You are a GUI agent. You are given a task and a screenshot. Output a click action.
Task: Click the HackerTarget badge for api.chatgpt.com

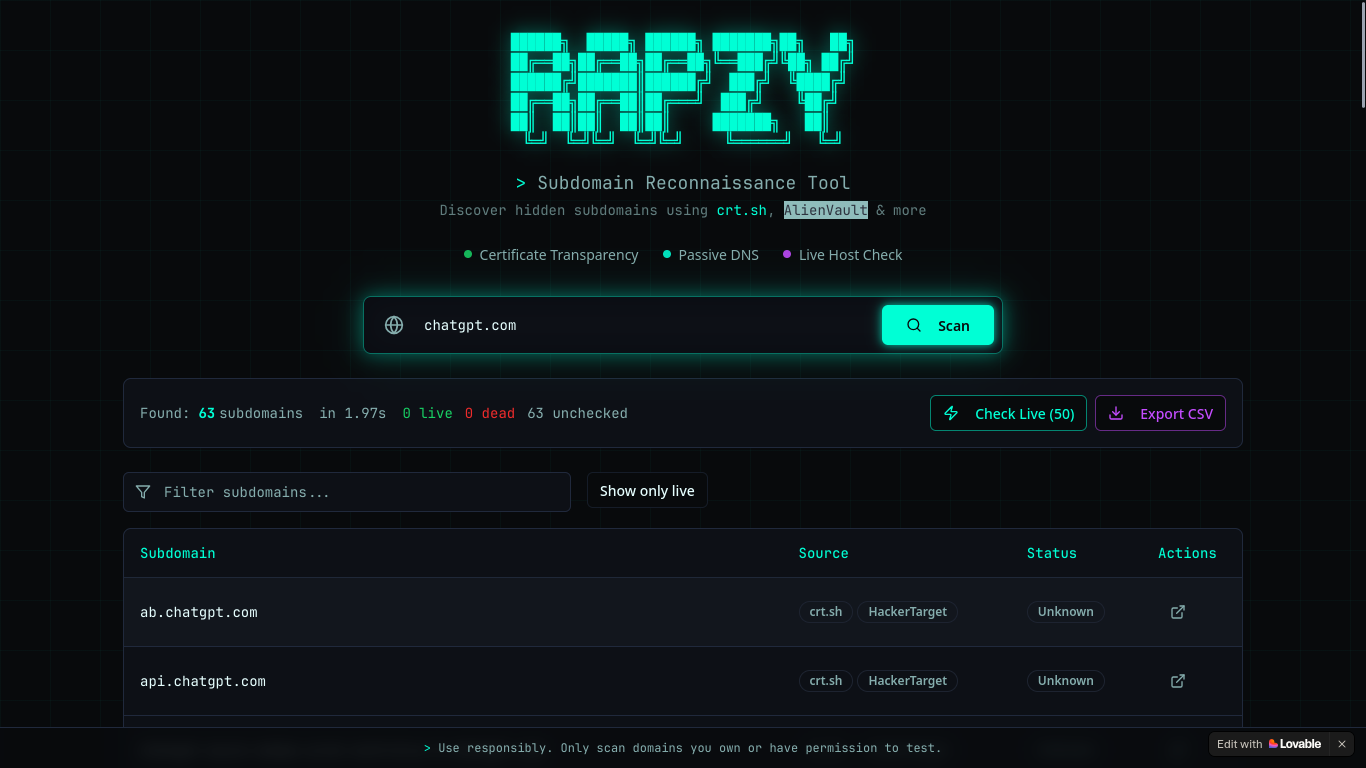(x=907, y=680)
